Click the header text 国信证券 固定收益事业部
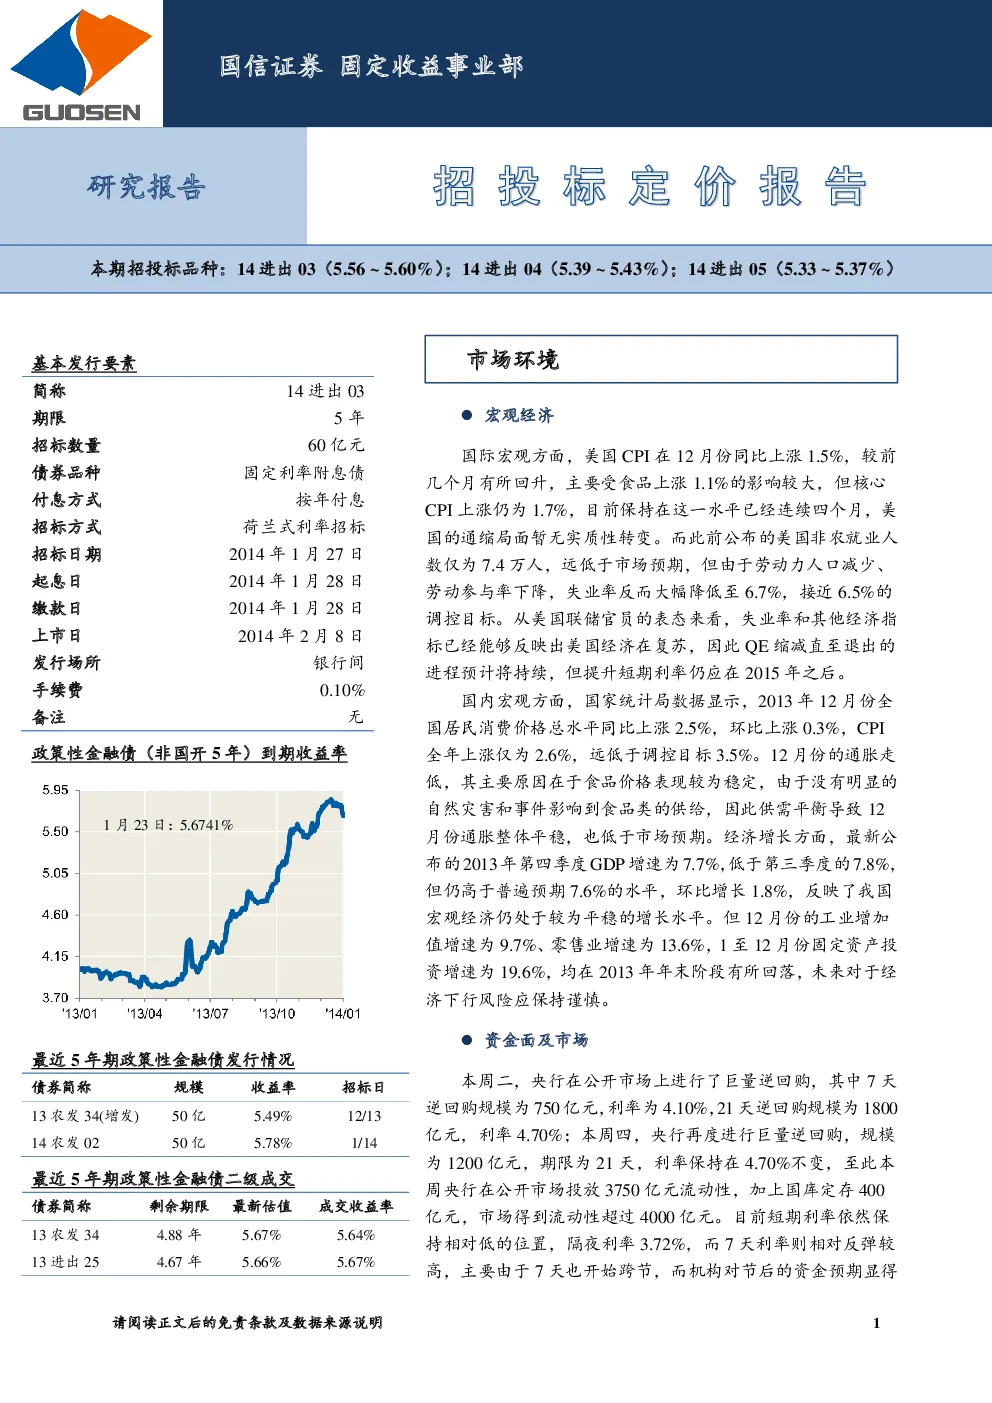Image resolution: width=992 pixels, height=1403 pixels. pos(371,66)
